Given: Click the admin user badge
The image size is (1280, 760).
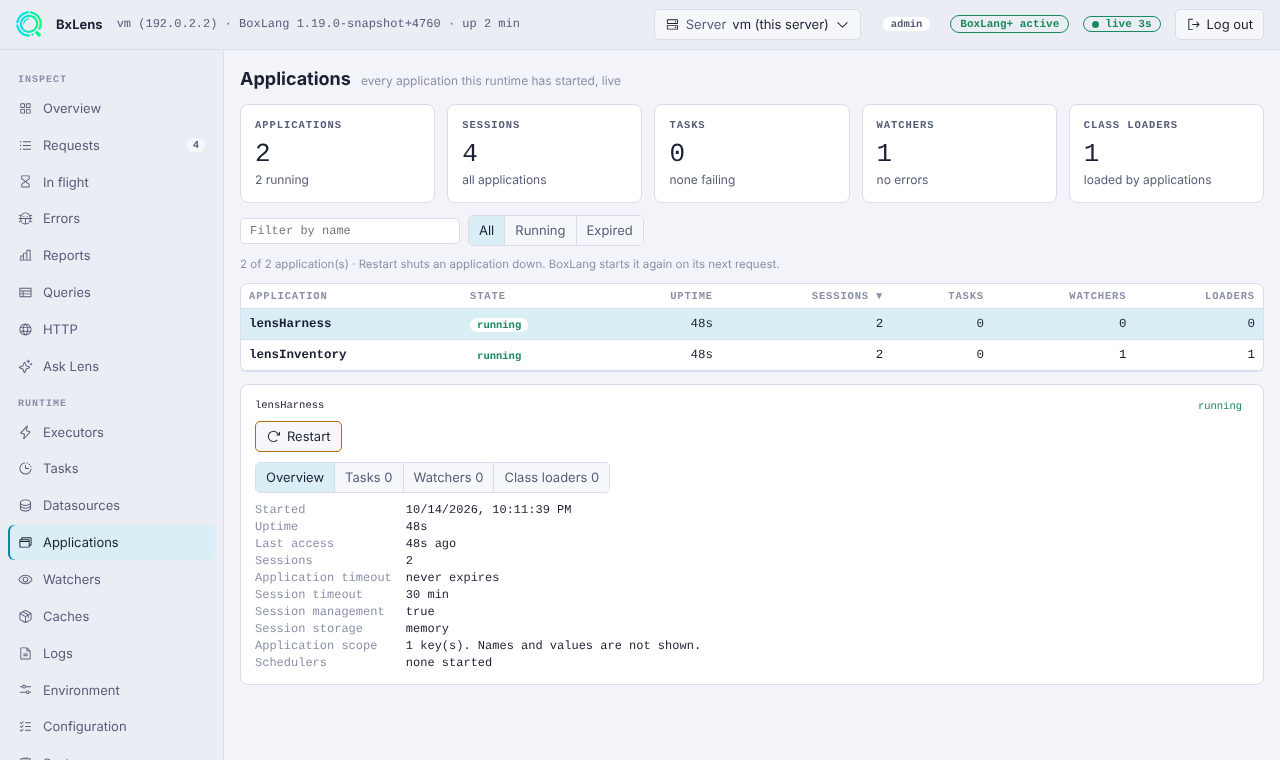Looking at the screenshot, I should (x=906, y=24).
